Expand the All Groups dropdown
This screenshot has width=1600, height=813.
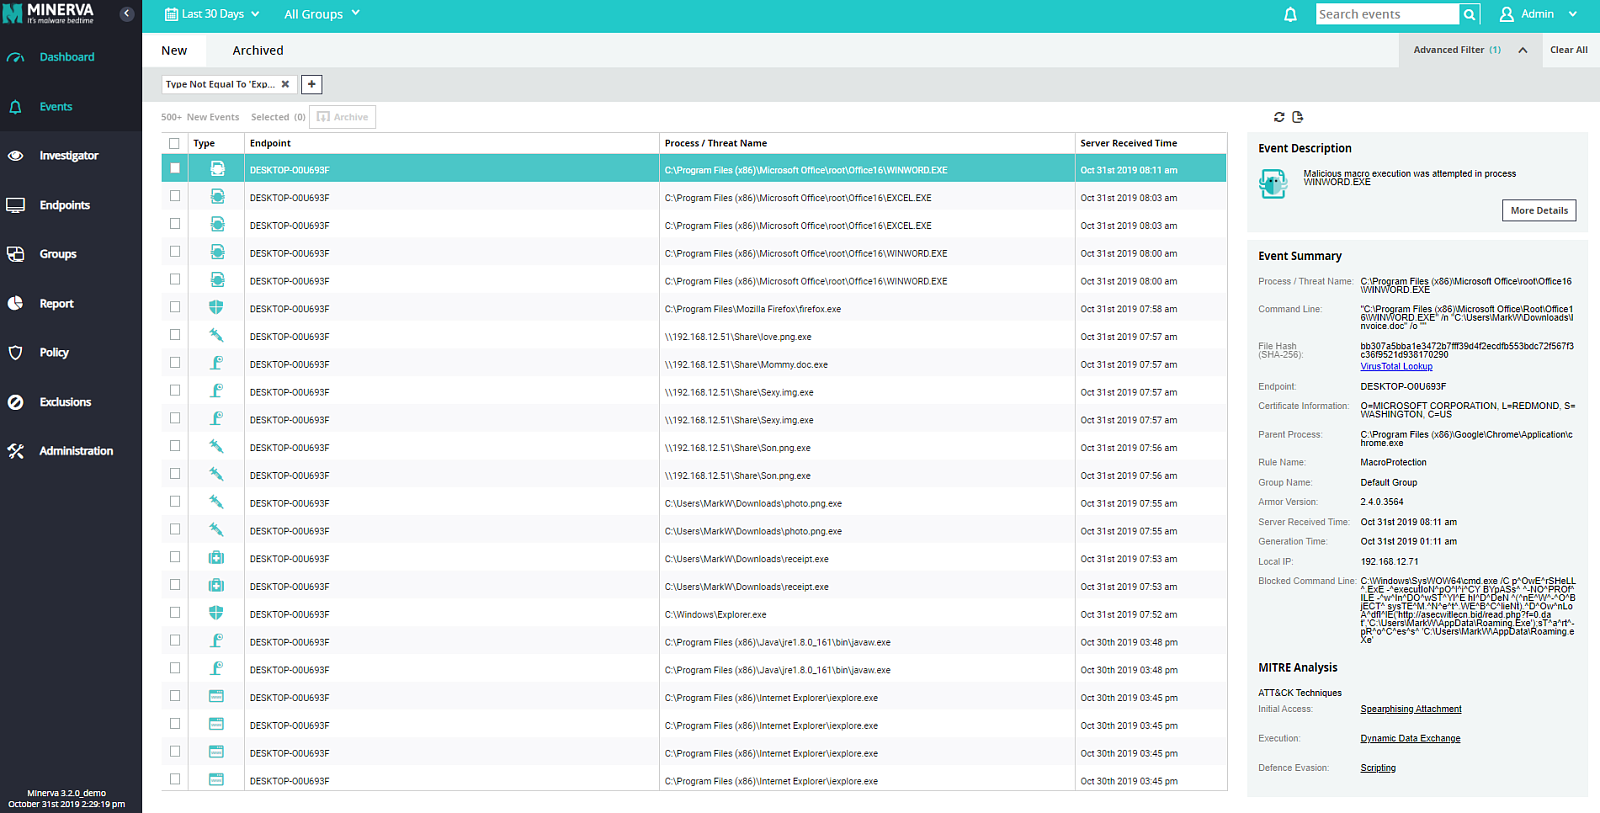point(322,14)
